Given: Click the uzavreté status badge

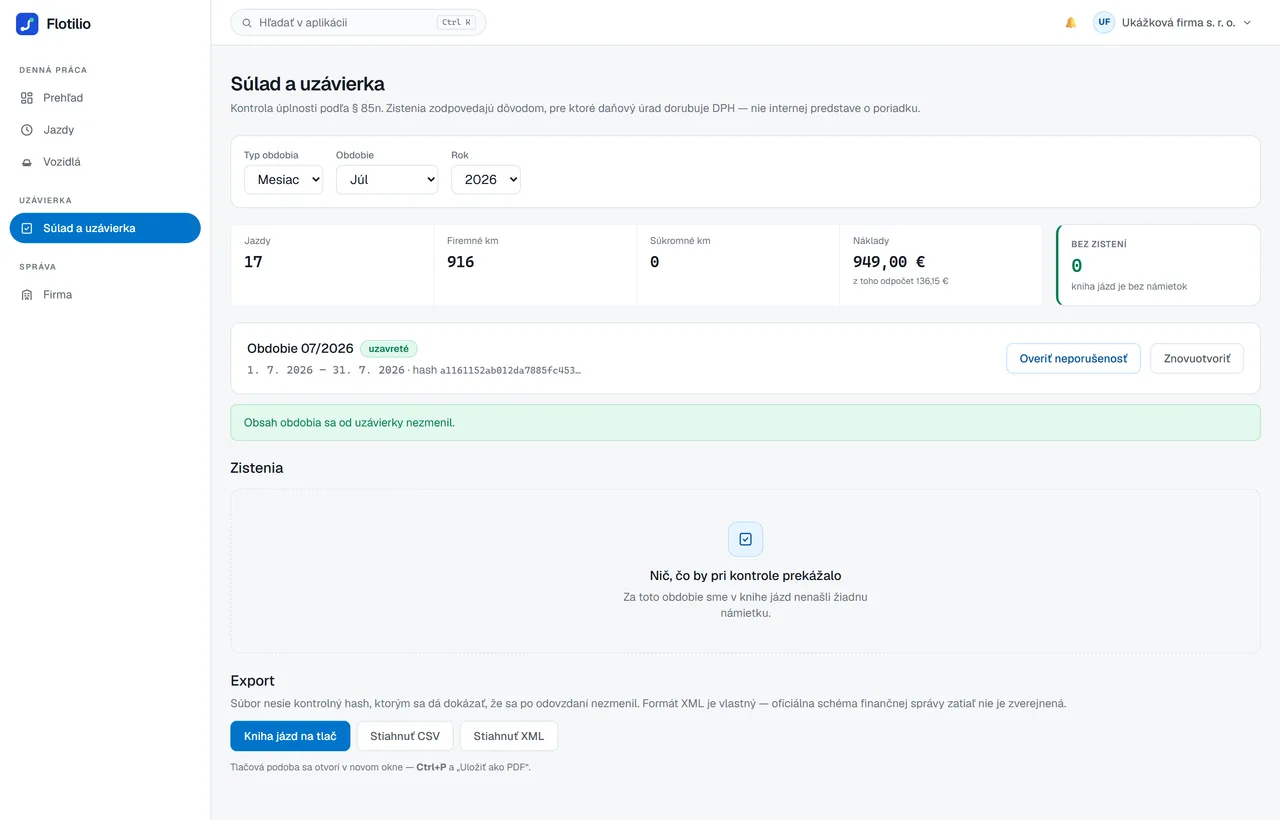Looking at the screenshot, I should pos(389,349).
